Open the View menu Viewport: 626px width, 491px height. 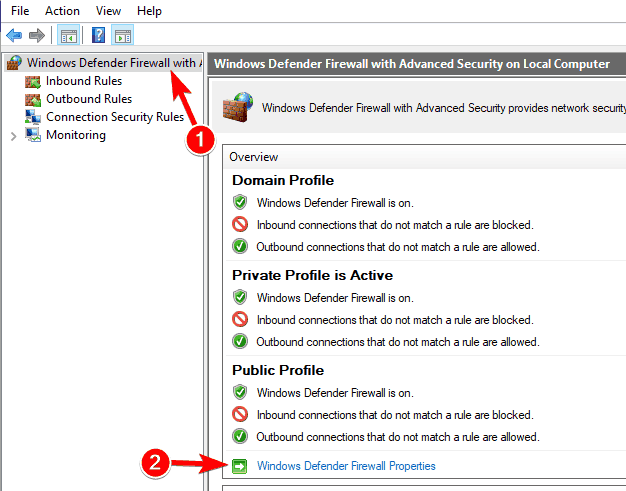click(x=108, y=11)
